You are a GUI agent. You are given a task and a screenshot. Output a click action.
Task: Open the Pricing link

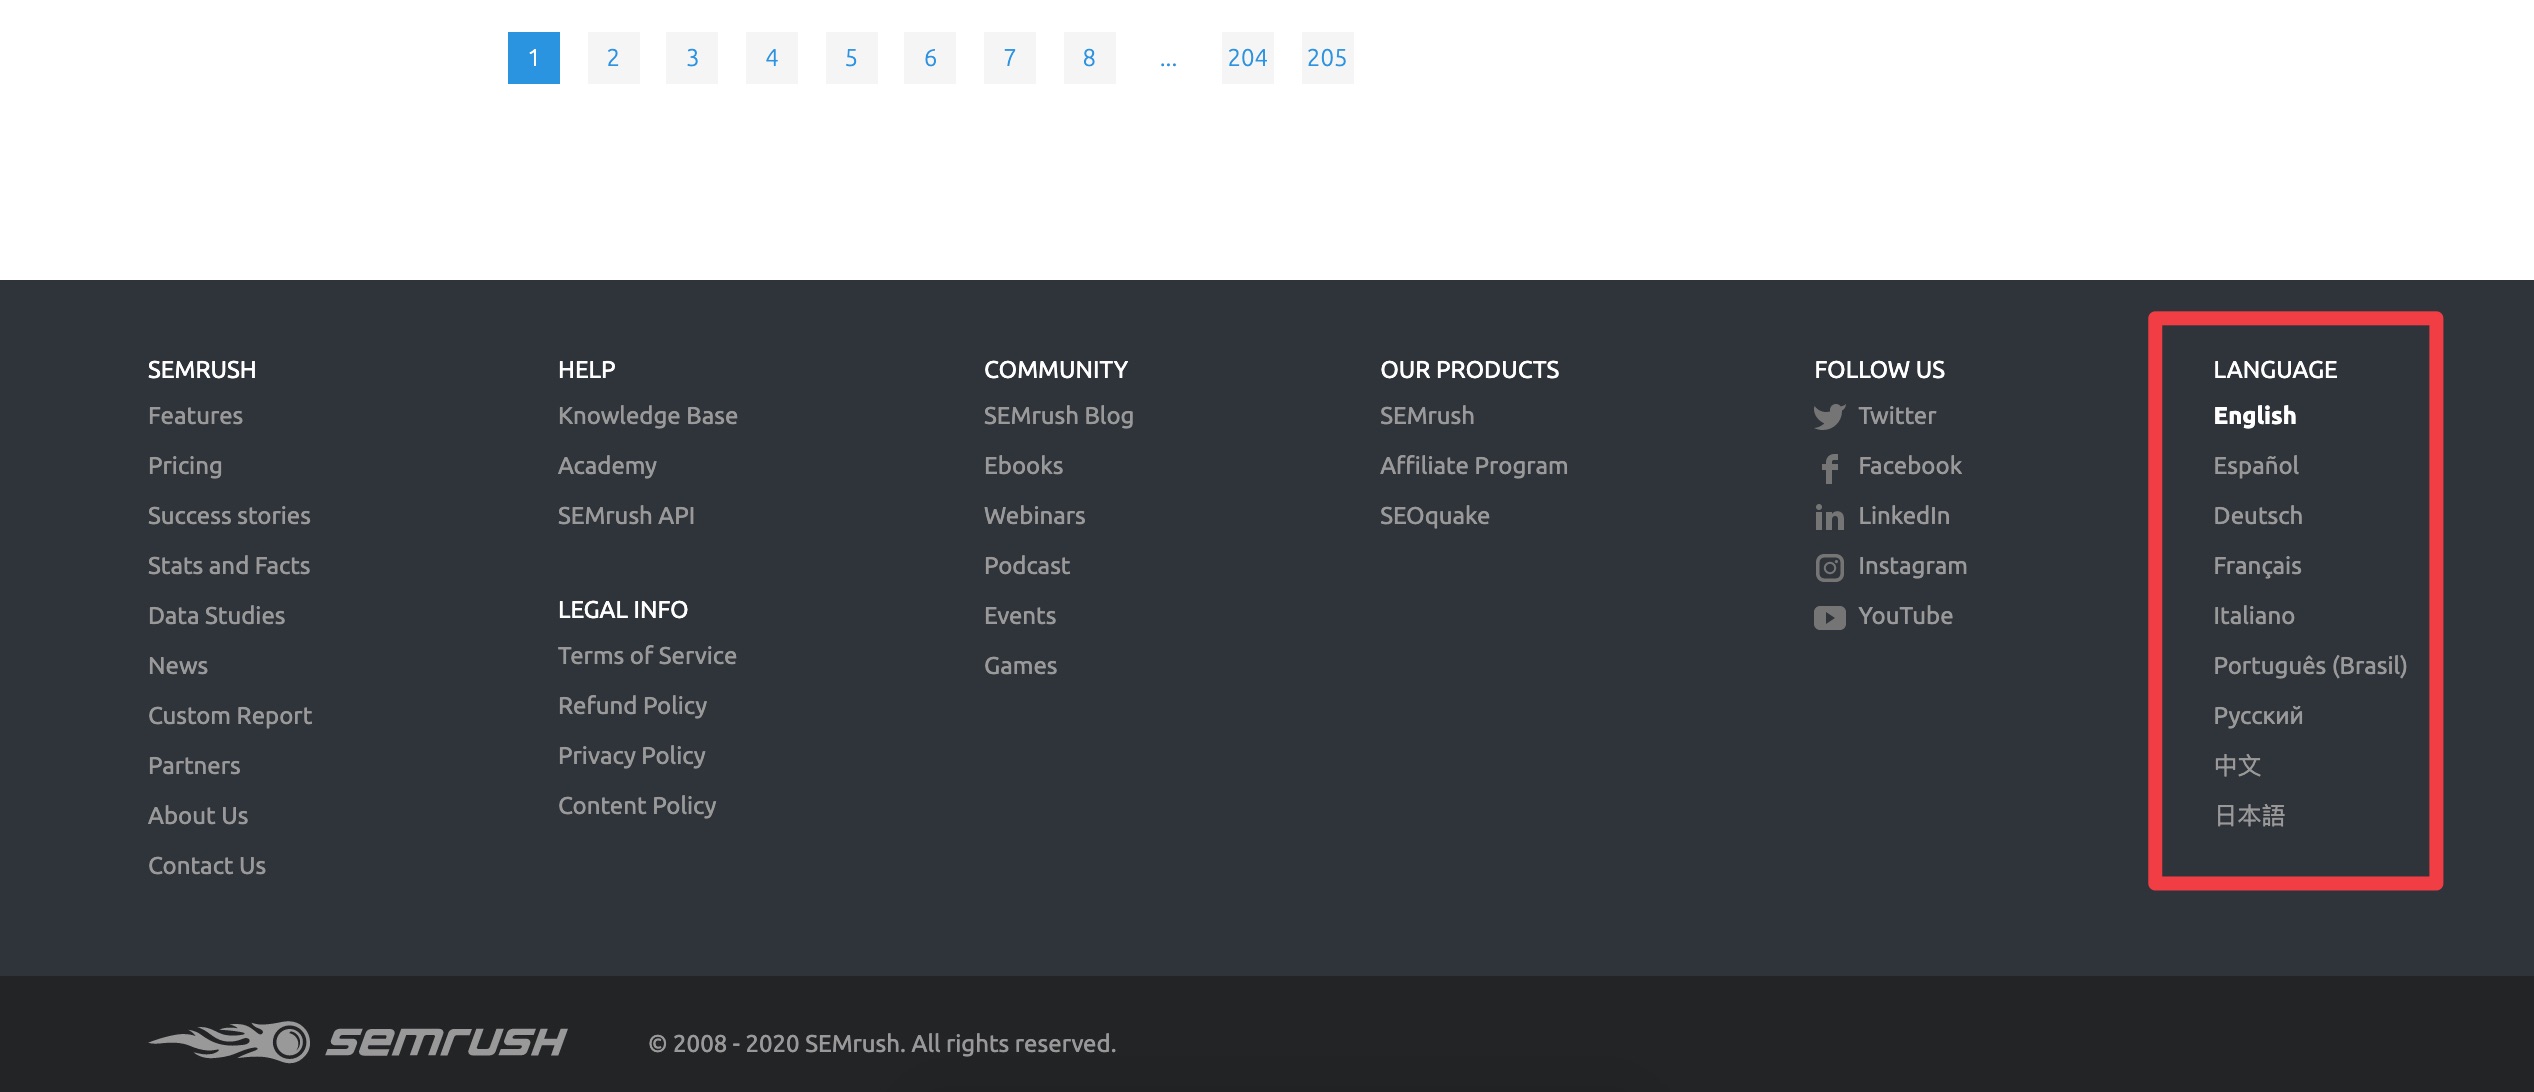[185, 466]
